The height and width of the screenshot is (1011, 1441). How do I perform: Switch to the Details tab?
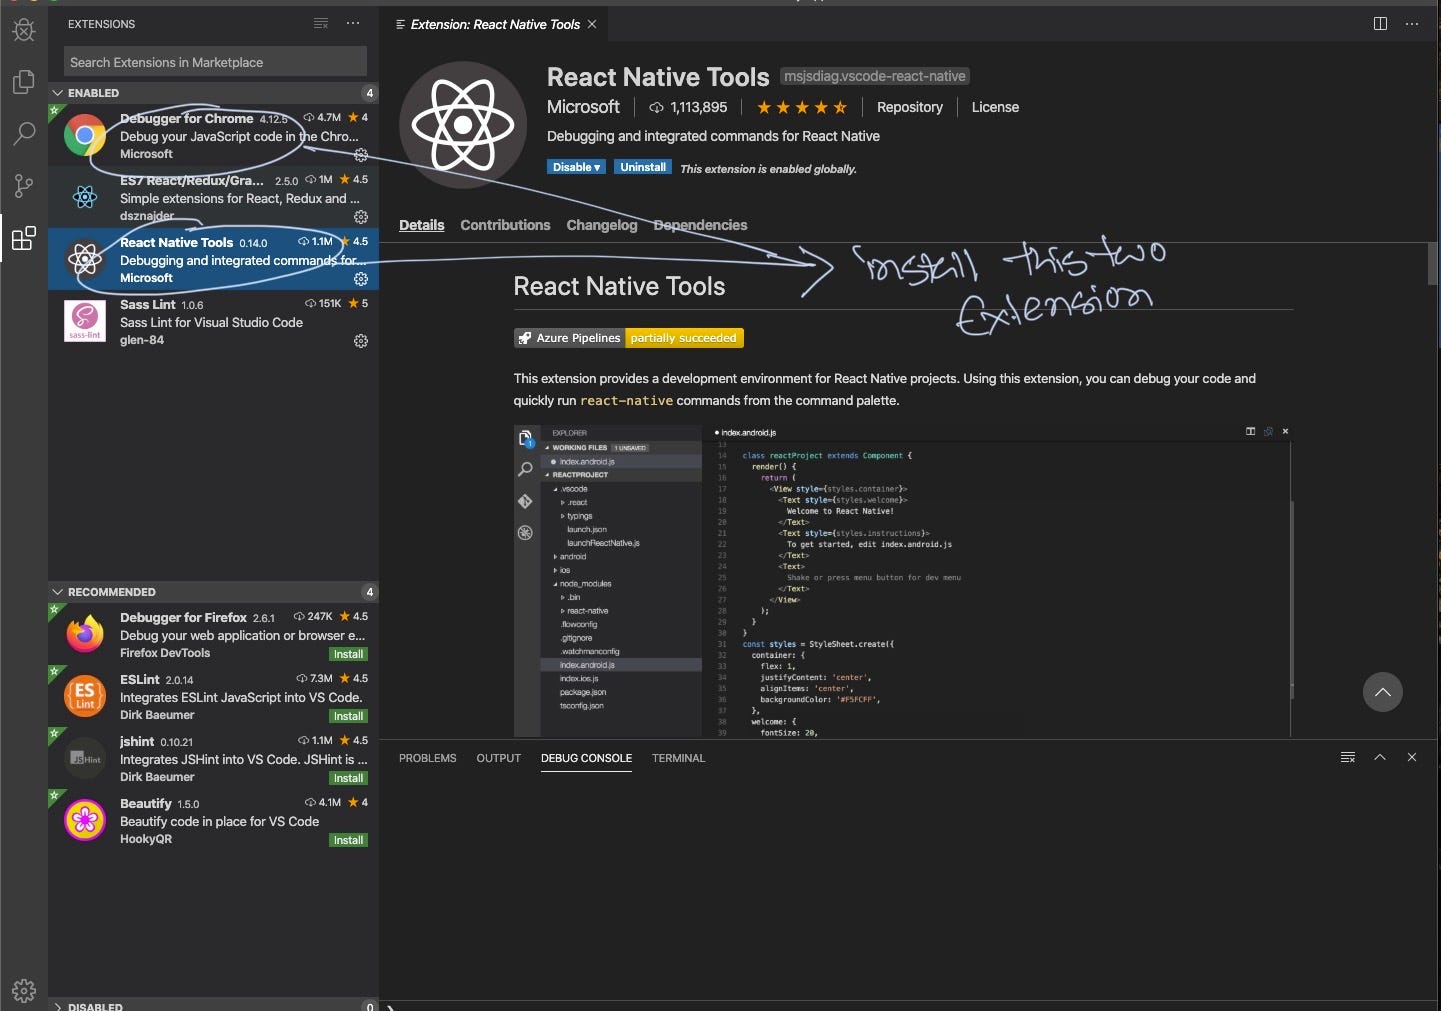point(421,225)
